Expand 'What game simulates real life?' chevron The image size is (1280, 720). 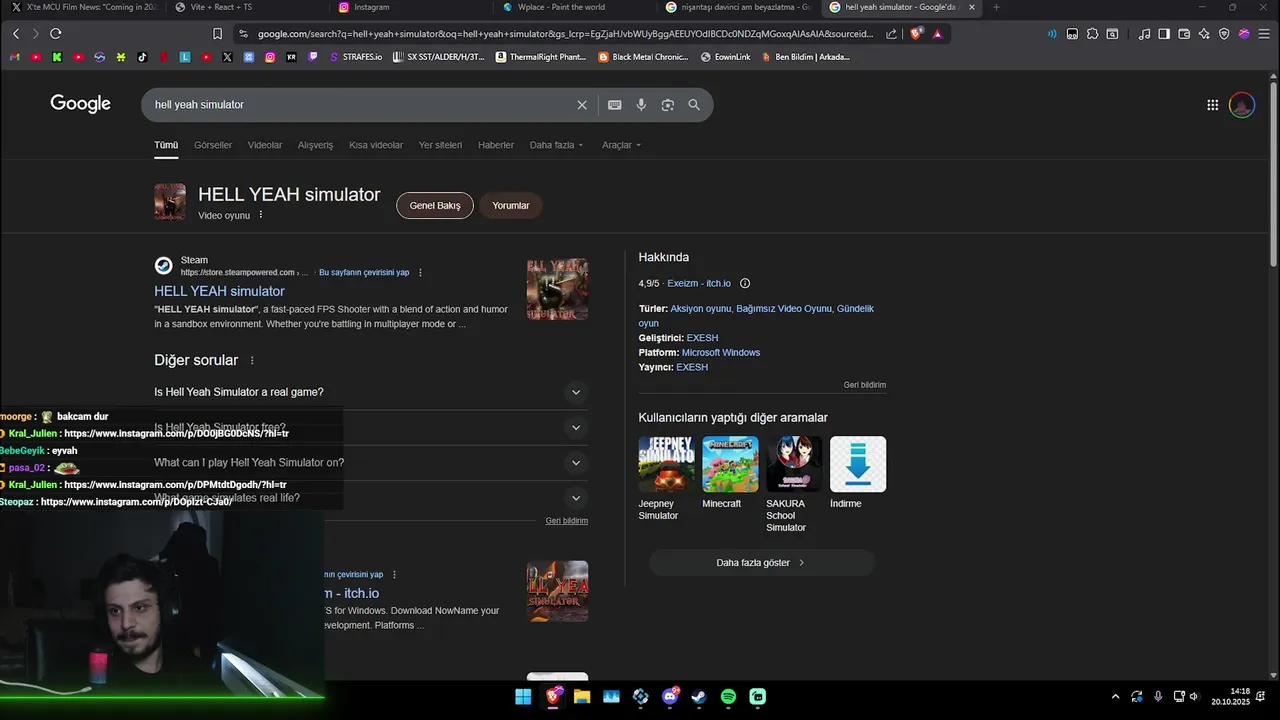coord(575,498)
